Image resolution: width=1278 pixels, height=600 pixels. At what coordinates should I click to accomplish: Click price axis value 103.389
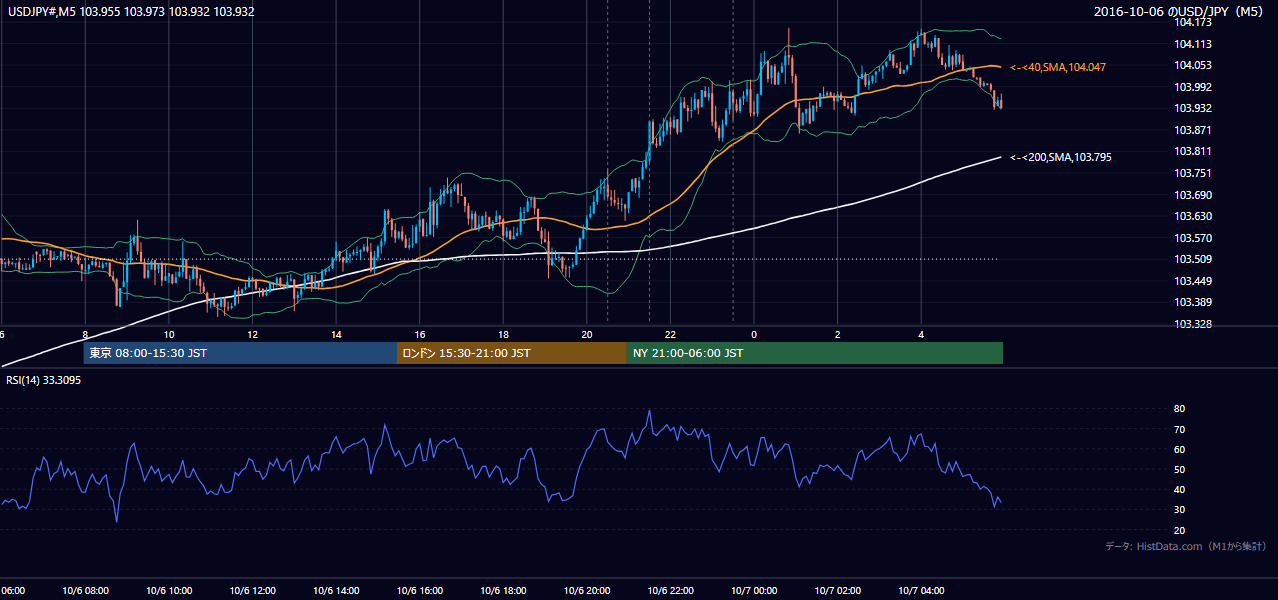click(1192, 302)
